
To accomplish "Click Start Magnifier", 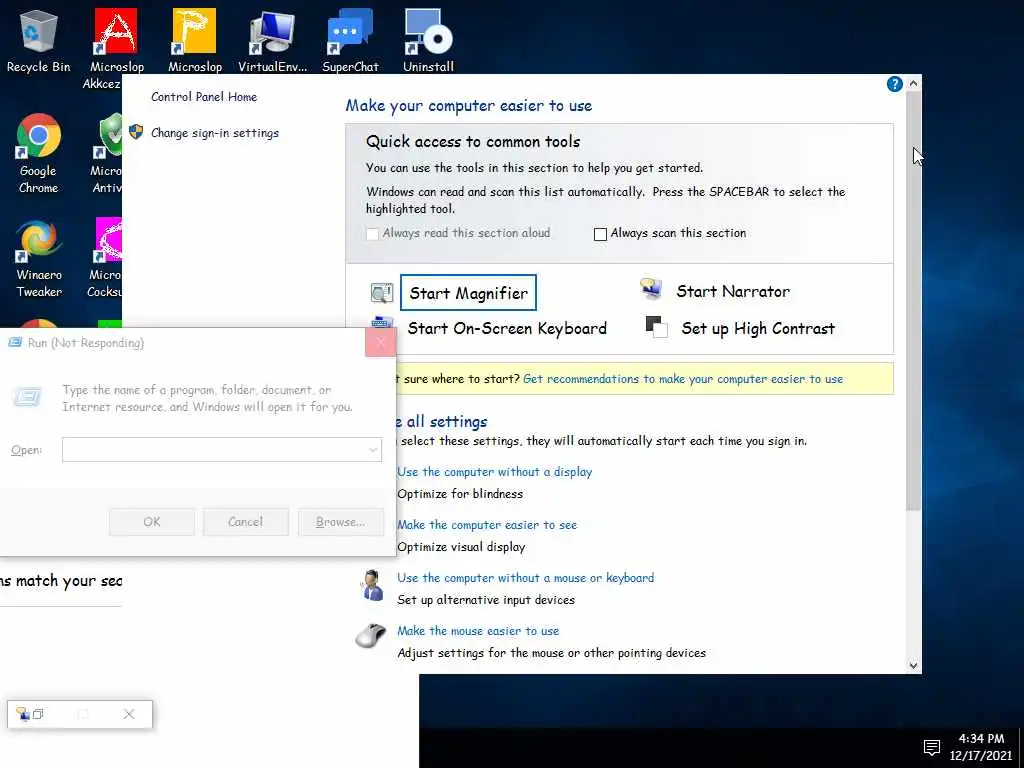I will [468, 293].
